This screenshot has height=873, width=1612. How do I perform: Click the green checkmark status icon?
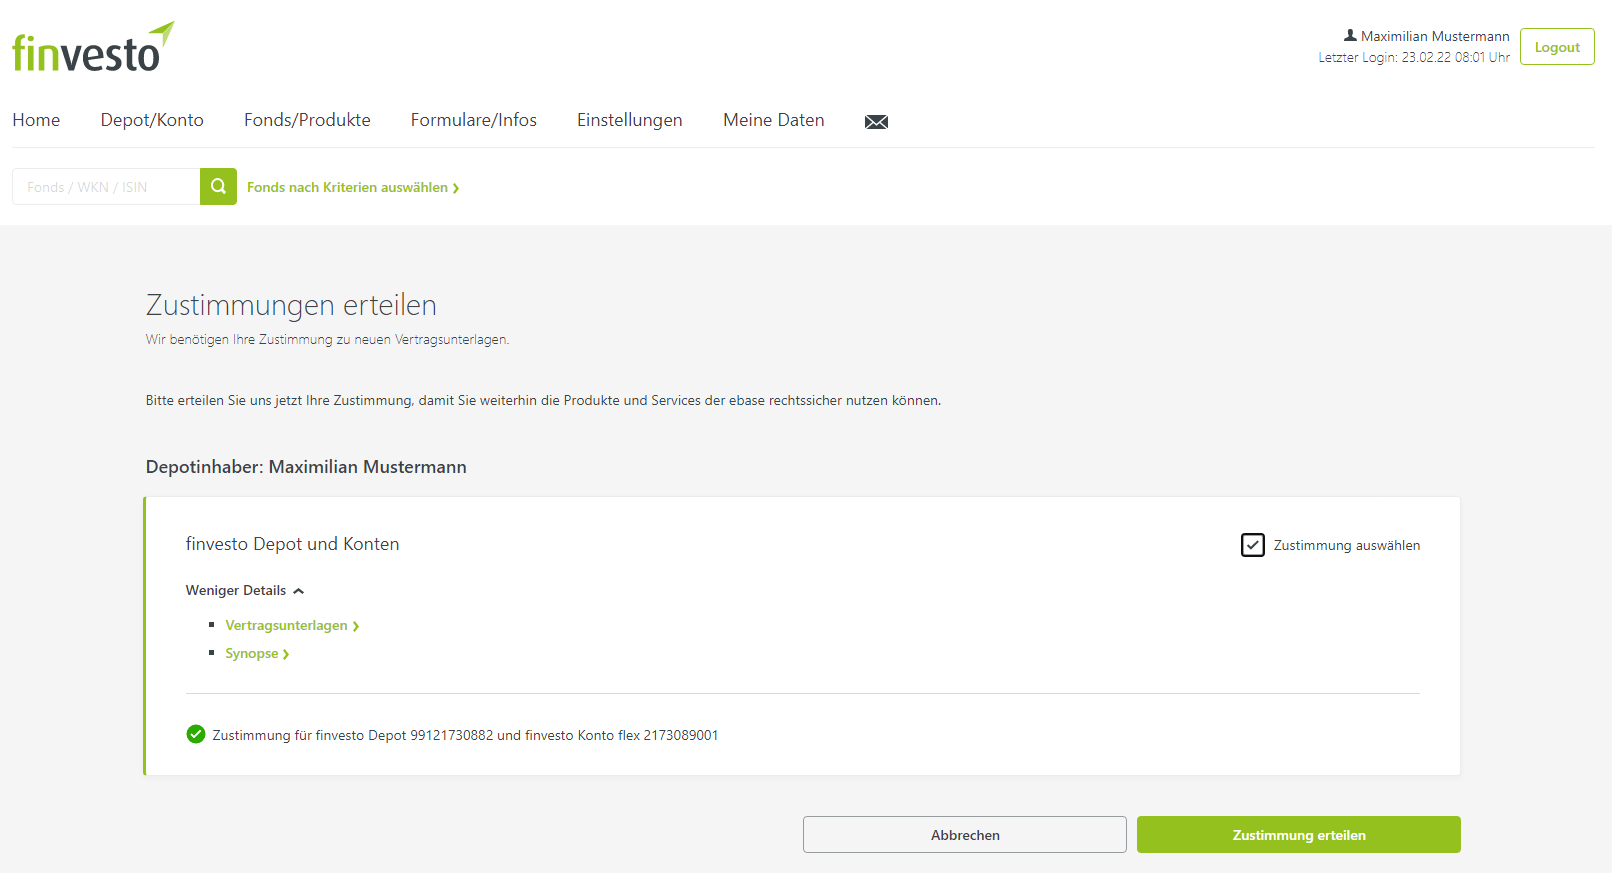point(196,734)
